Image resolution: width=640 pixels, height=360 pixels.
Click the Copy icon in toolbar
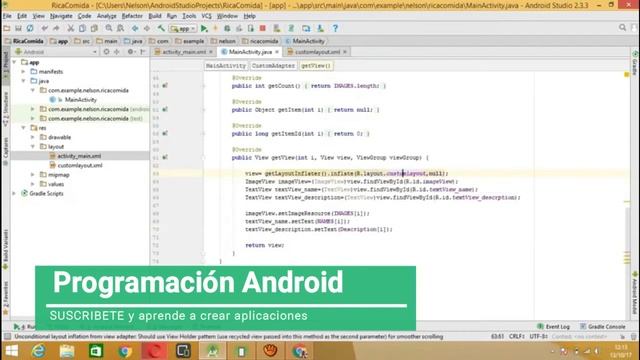(82, 28)
